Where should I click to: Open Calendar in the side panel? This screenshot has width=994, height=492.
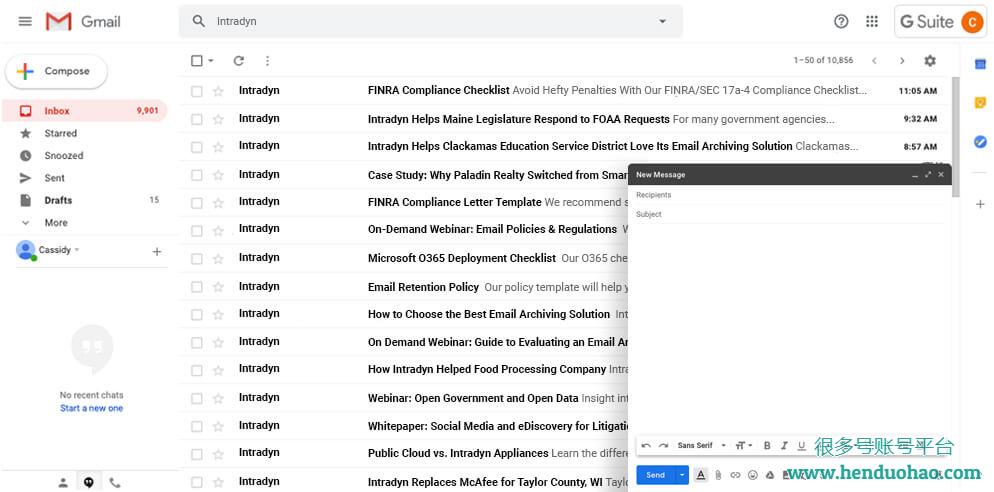980,63
